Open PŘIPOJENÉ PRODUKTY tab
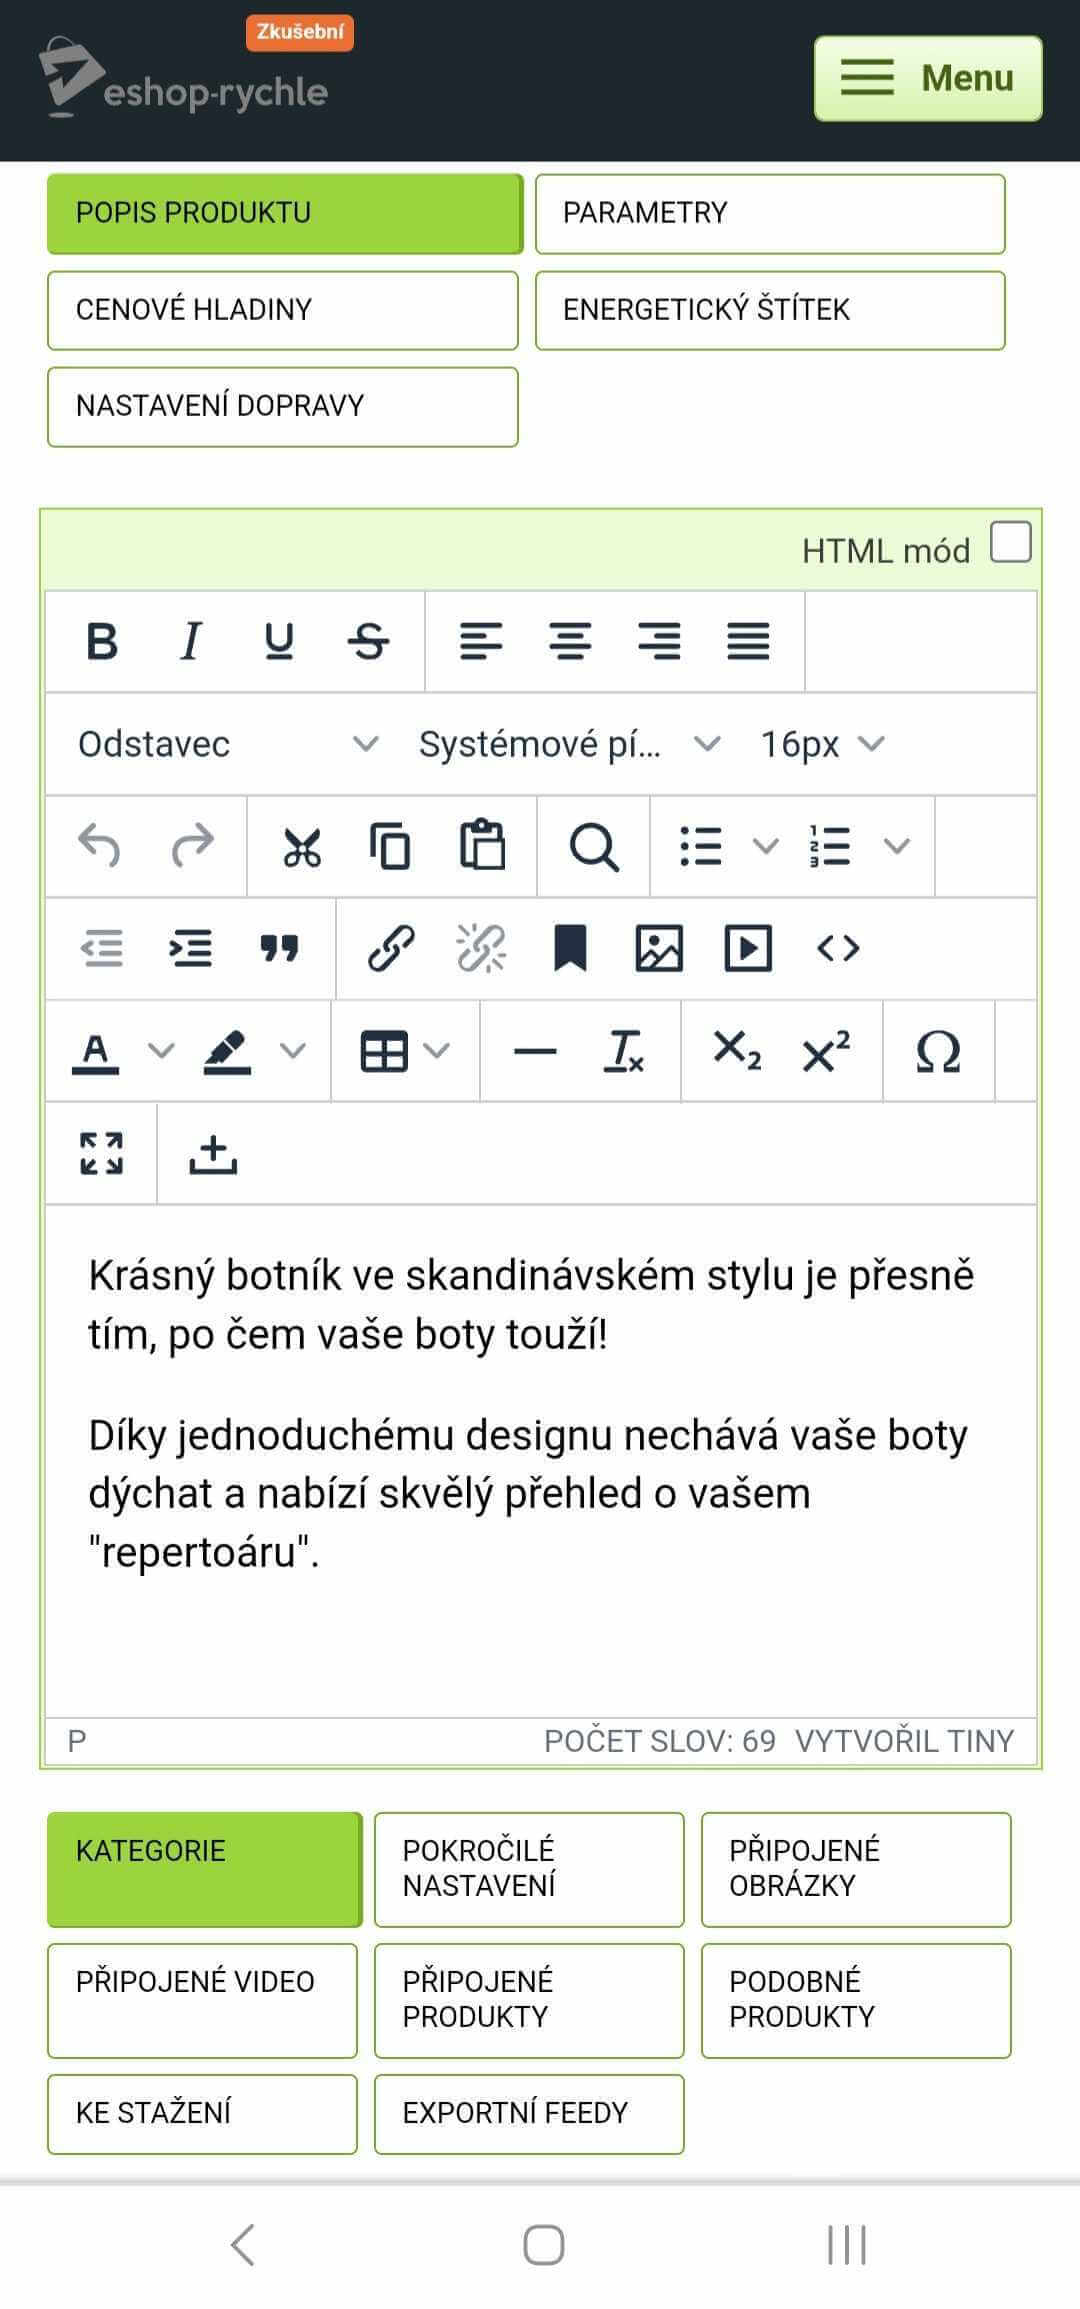The image size is (1080, 2309). pos(529,2000)
